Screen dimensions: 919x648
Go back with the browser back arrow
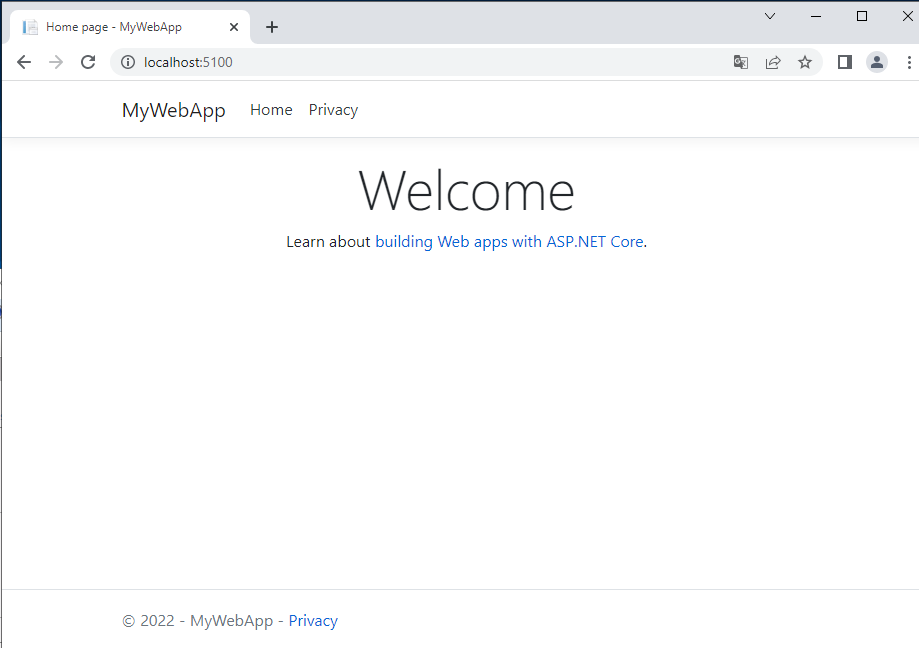point(23,62)
